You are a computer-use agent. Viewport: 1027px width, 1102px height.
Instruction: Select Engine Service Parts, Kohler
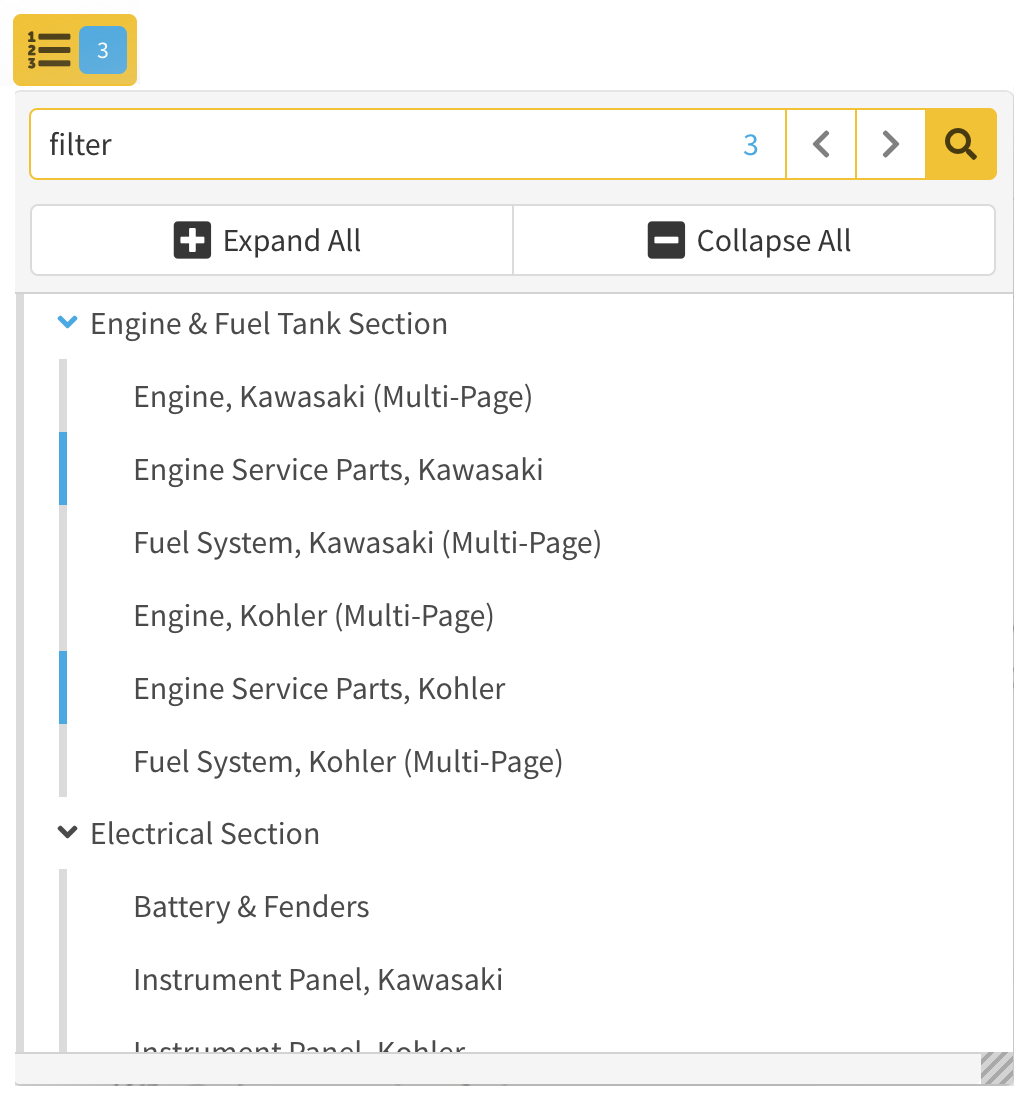pyautogui.click(x=319, y=689)
